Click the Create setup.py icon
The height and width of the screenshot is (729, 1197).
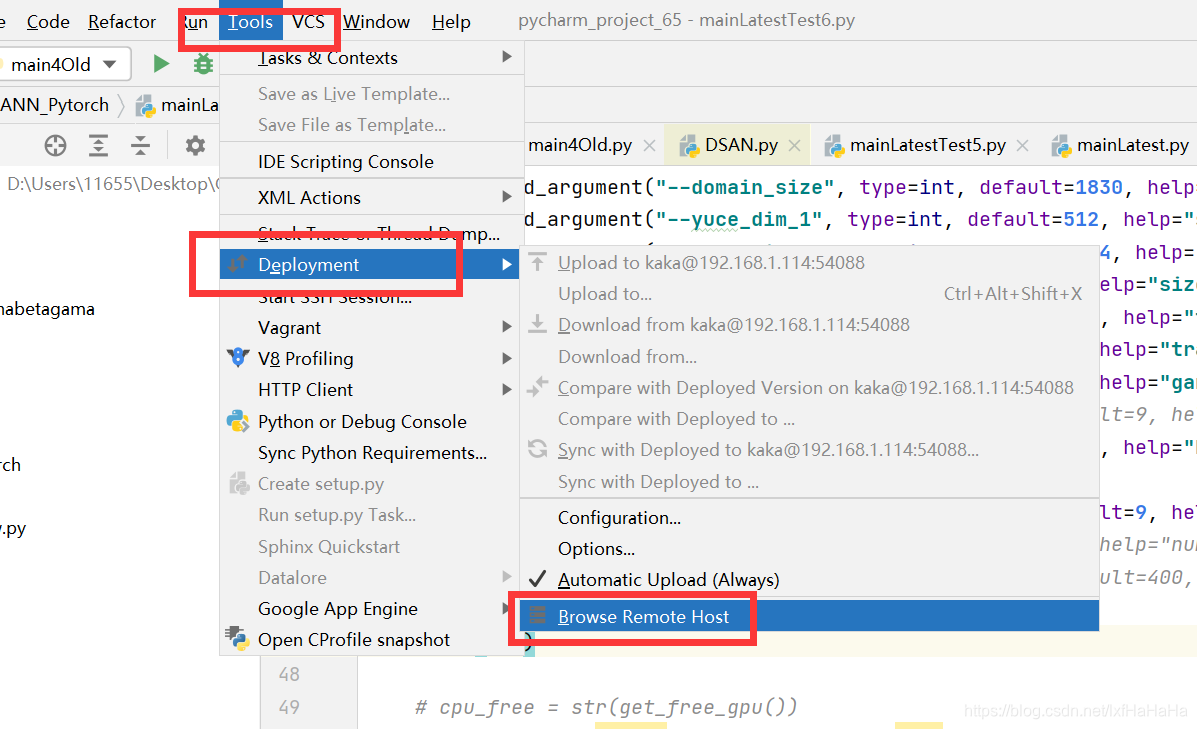coord(239,483)
